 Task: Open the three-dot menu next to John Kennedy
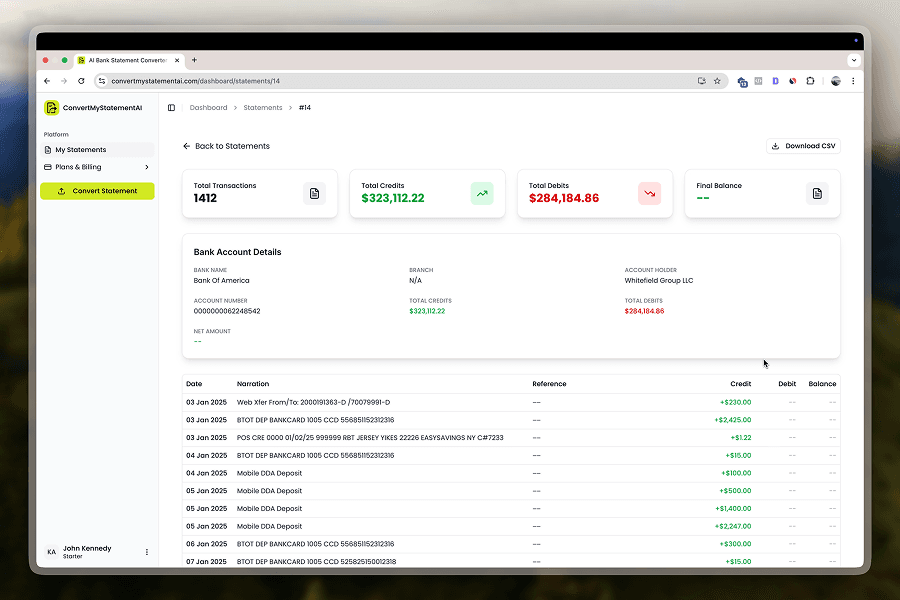(146, 552)
